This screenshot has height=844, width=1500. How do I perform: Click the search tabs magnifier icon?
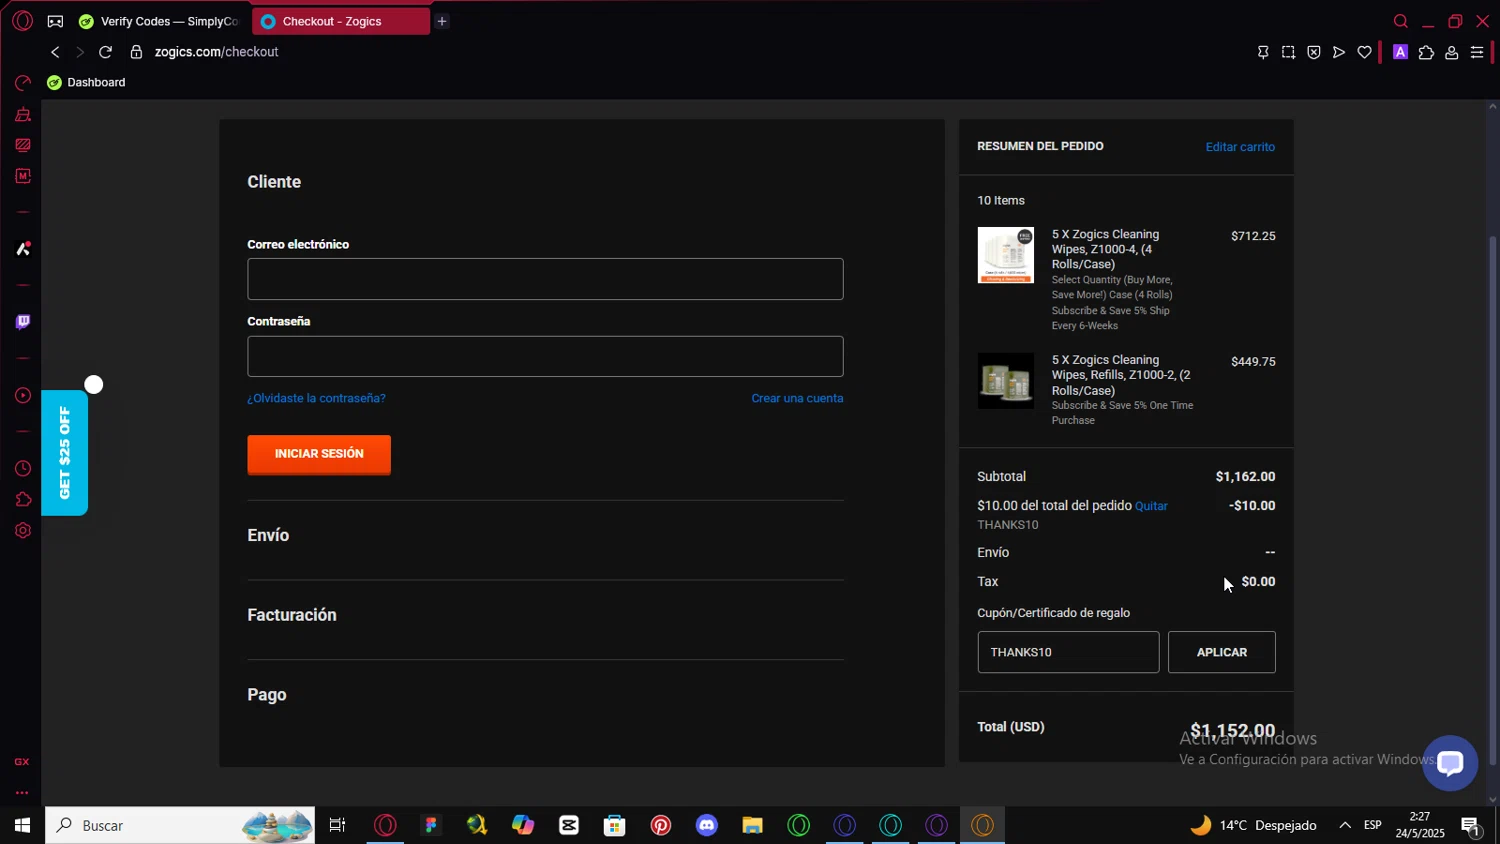click(x=1400, y=21)
